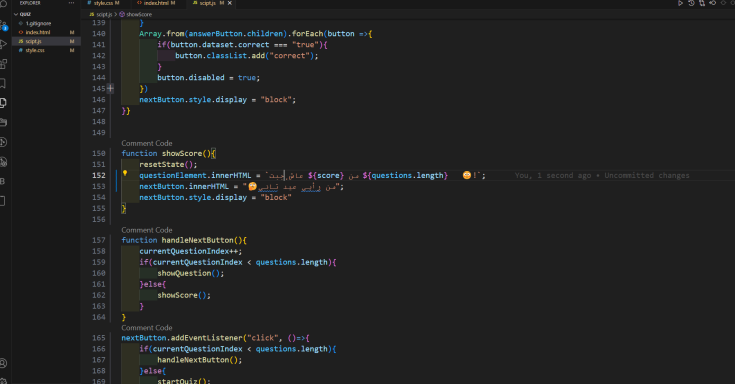Image resolution: width=735 pixels, height=384 pixels.
Task: Click the lightbulb code action on line 152
Action: (x=125, y=173)
